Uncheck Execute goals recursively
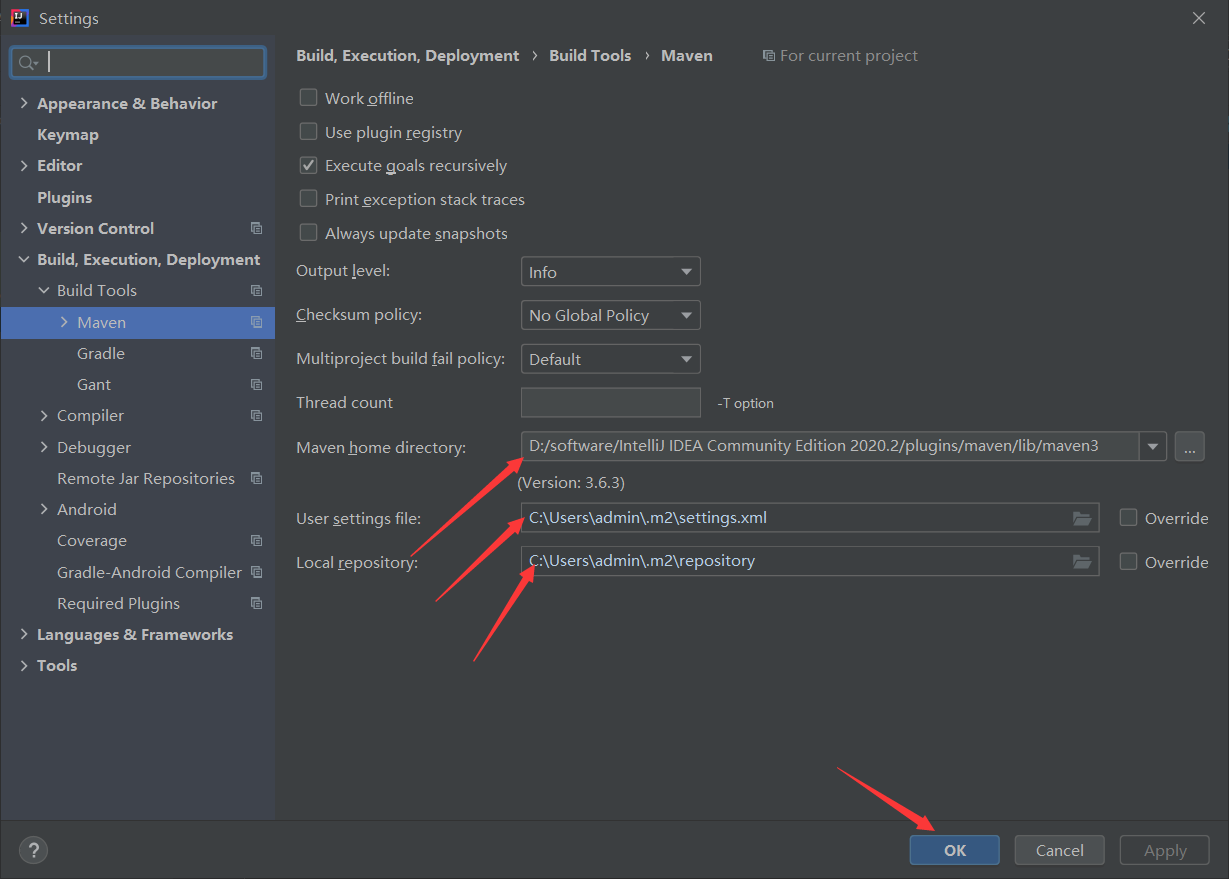This screenshot has width=1229, height=879. click(x=309, y=165)
